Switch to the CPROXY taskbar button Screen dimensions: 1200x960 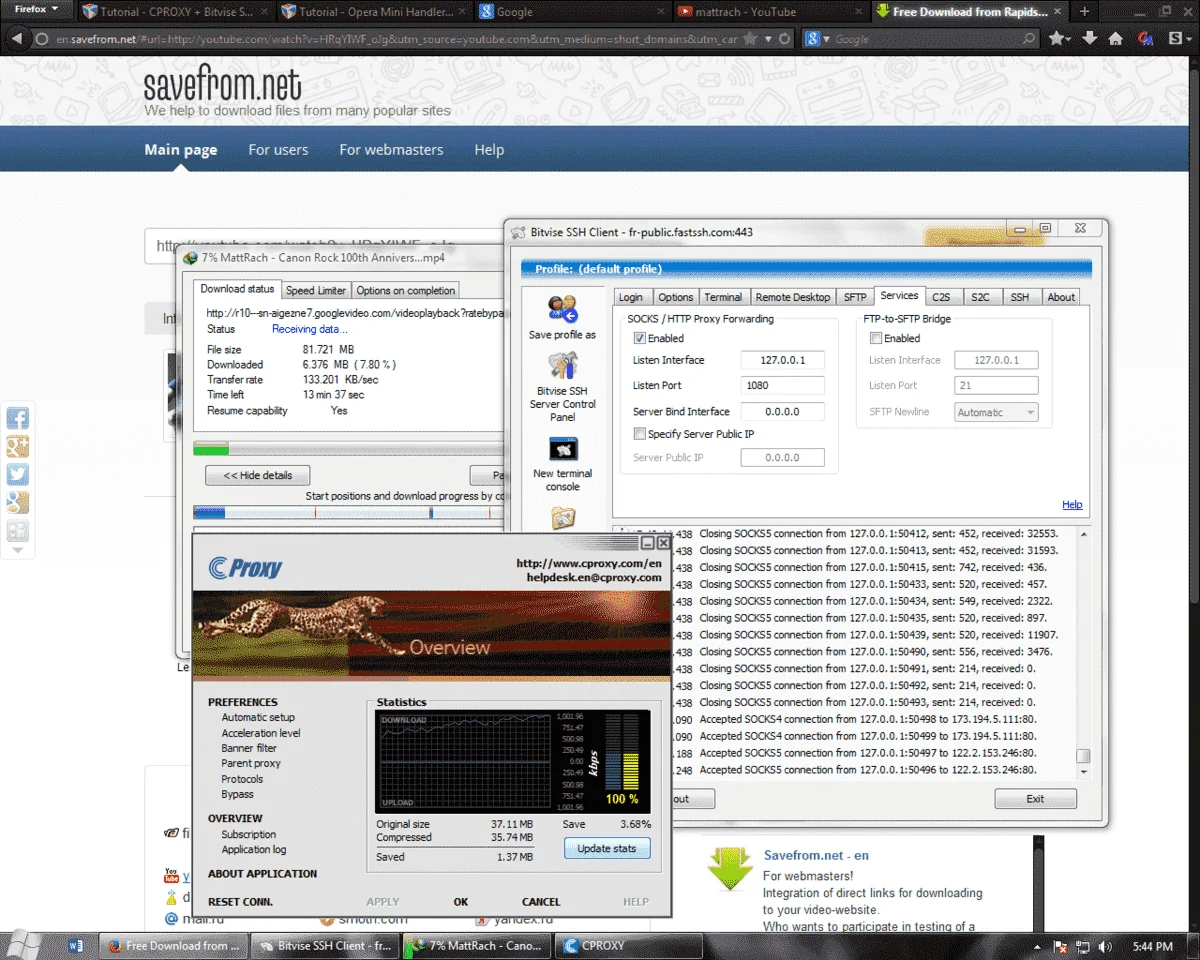[x=629, y=945]
